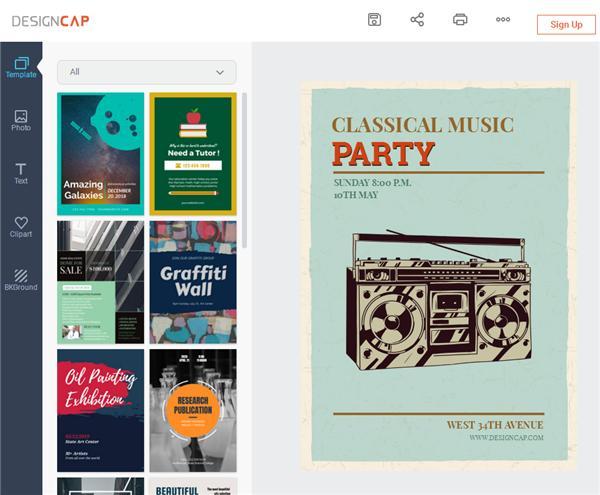Select the Need a Tutor template

click(193, 154)
